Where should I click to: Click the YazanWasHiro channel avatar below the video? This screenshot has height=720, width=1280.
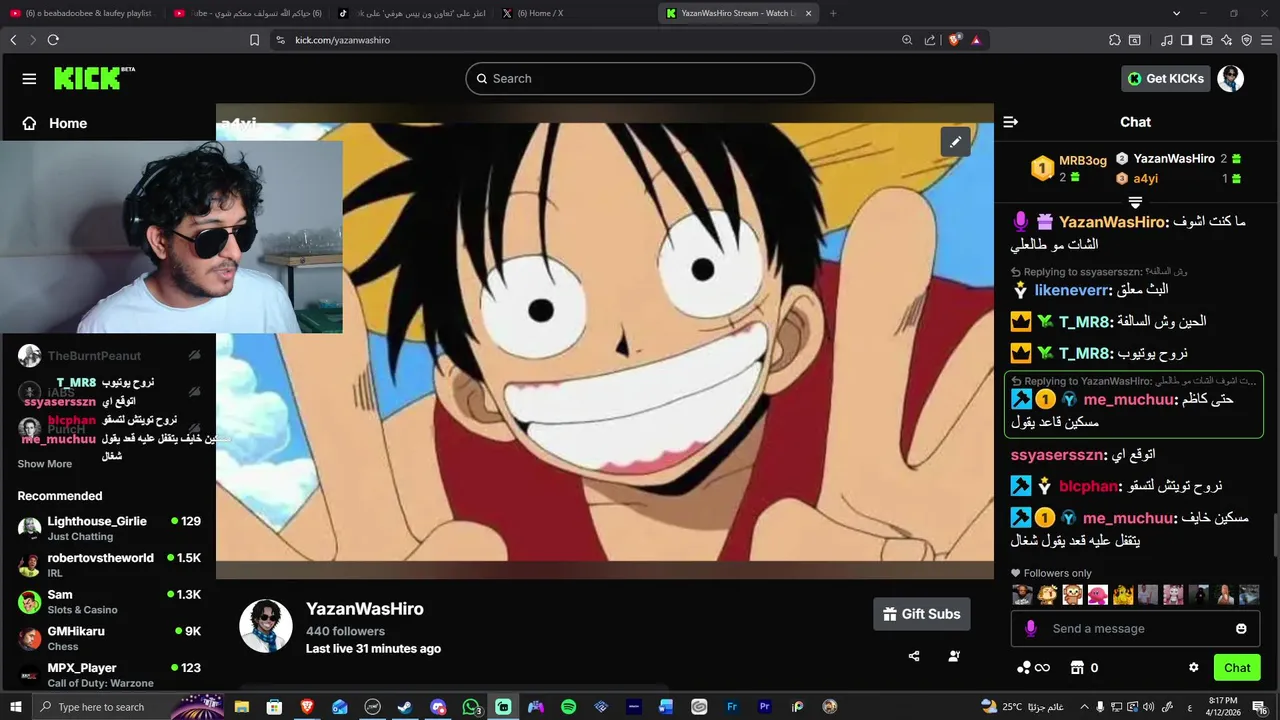(x=266, y=626)
